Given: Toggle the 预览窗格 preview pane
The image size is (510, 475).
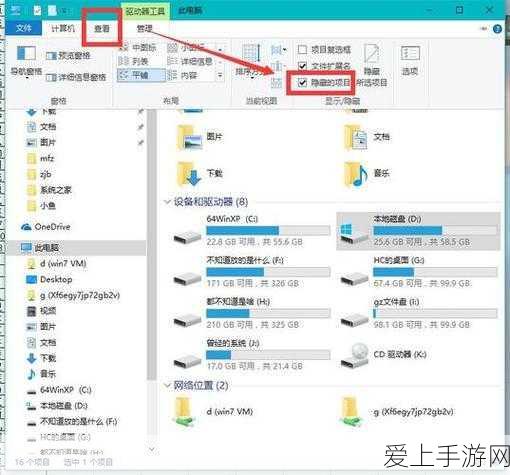Looking at the screenshot, I should point(68,56).
